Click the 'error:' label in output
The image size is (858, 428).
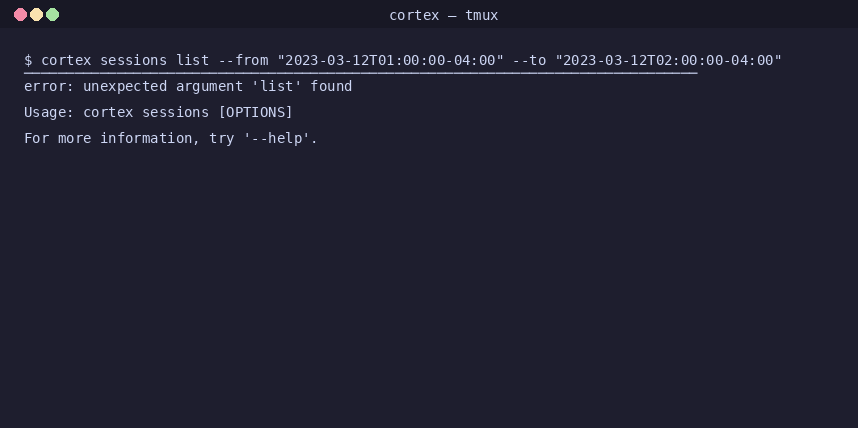pos(49,86)
